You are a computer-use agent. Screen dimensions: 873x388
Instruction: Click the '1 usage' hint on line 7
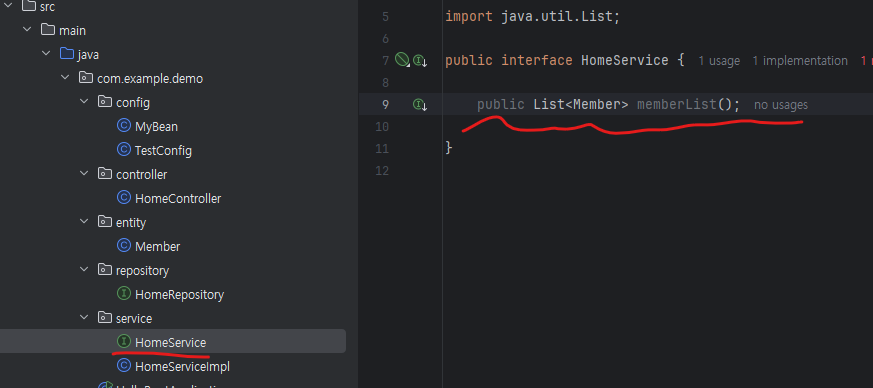pos(719,61)
